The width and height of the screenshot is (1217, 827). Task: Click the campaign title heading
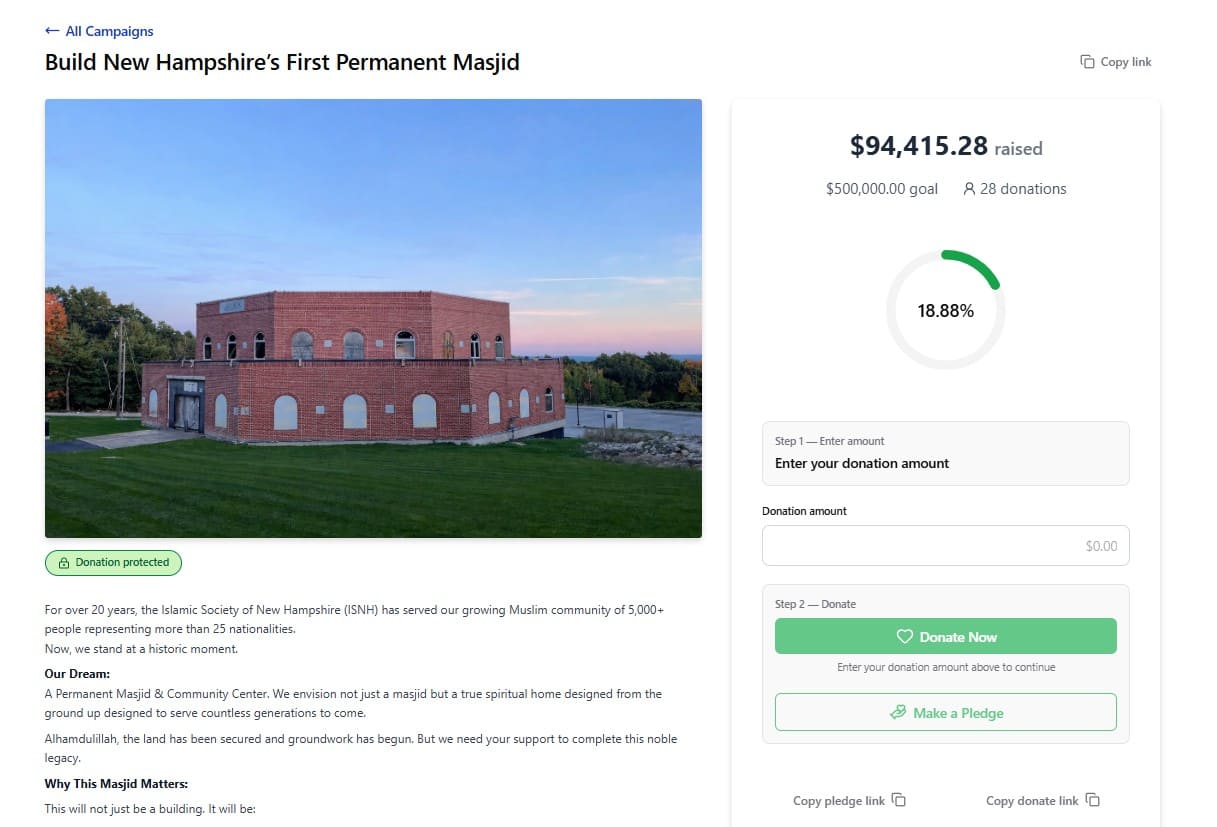tap(281, 62)
